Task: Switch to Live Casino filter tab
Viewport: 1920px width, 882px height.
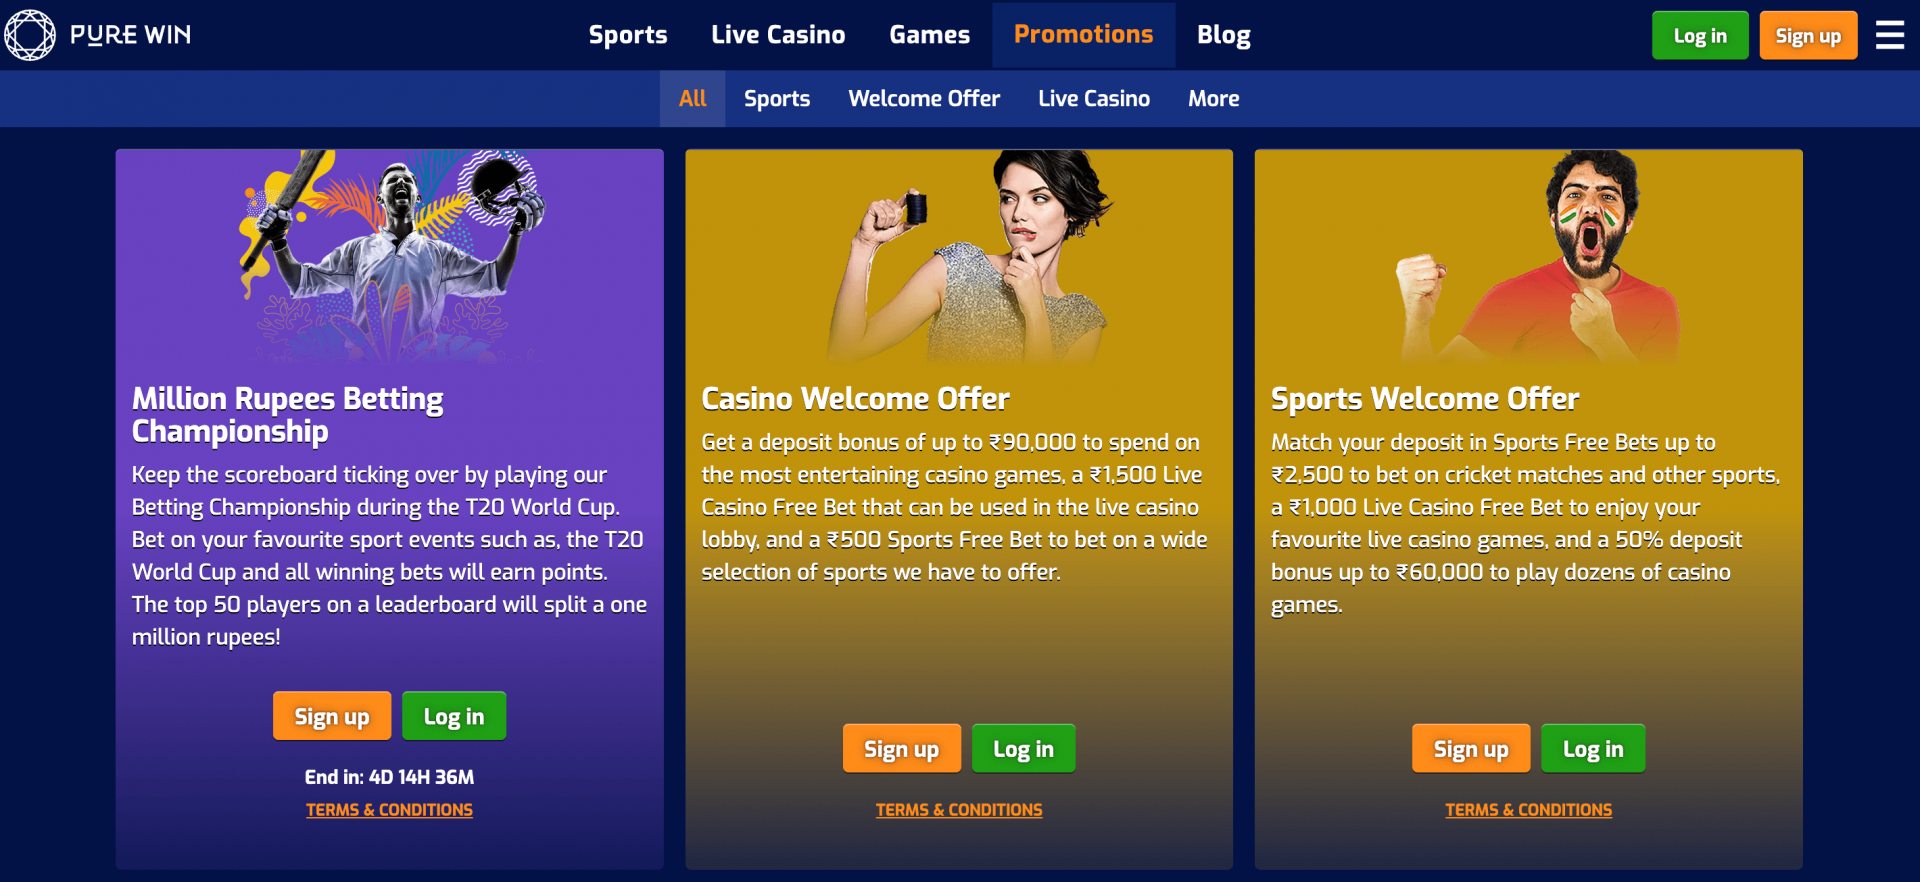Action: coord(1094,98)
